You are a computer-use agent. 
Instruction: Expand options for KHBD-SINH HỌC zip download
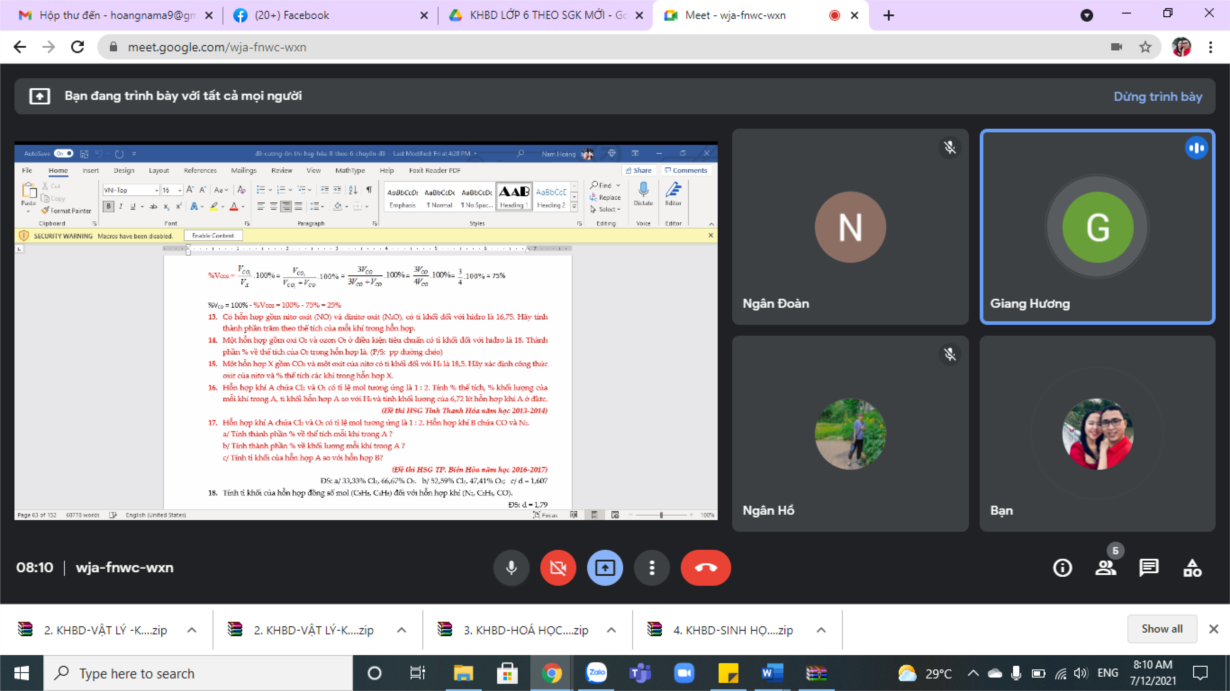[821, 630]
